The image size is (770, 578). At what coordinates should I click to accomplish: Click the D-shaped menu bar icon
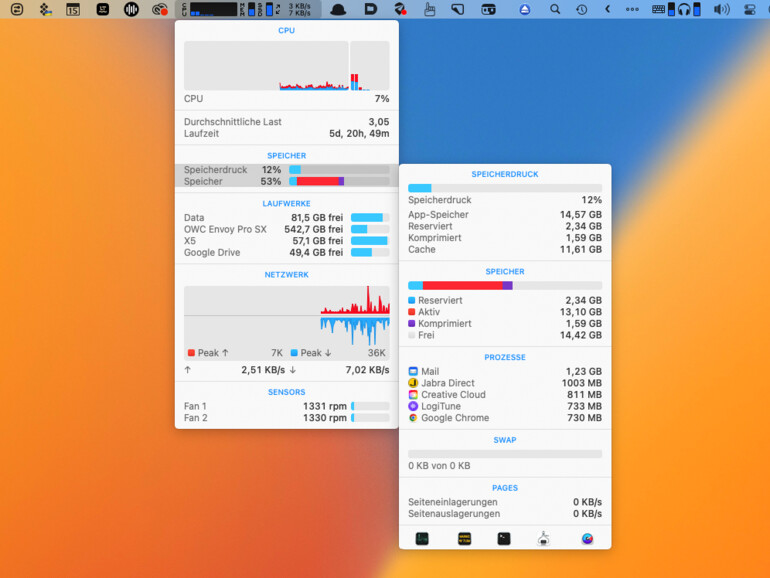click(x=371, y=9)
